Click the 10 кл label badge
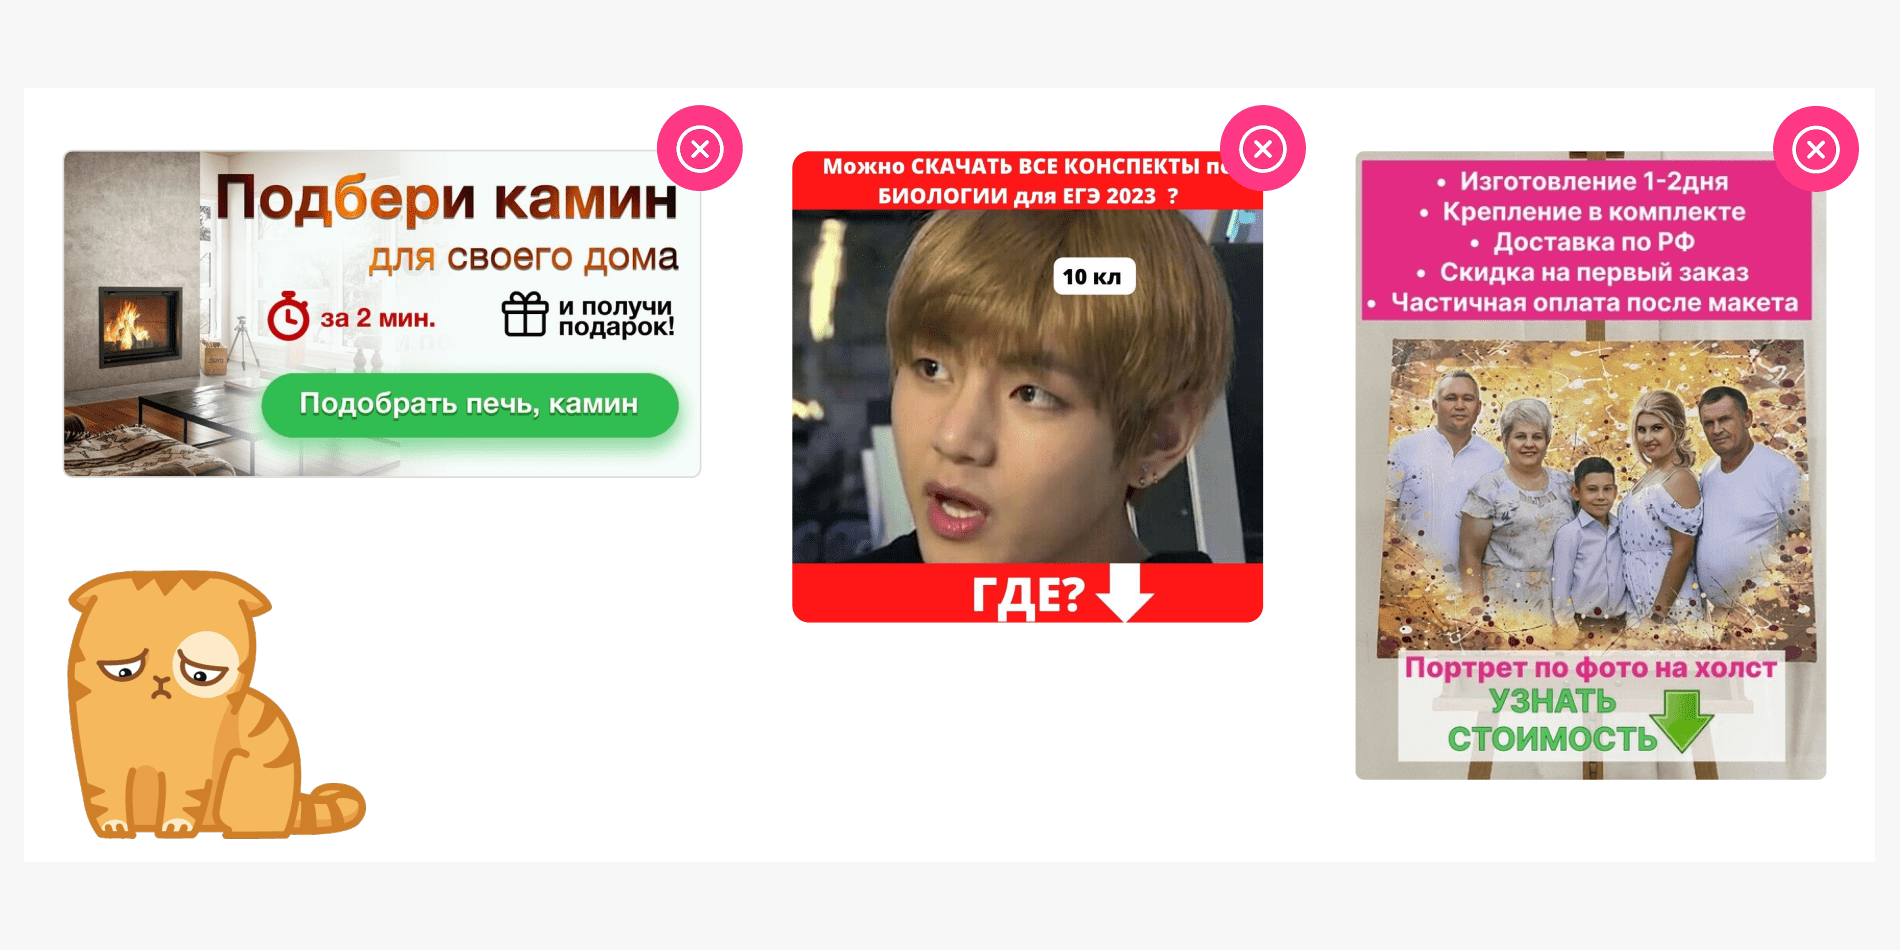 click(1093, 276)
